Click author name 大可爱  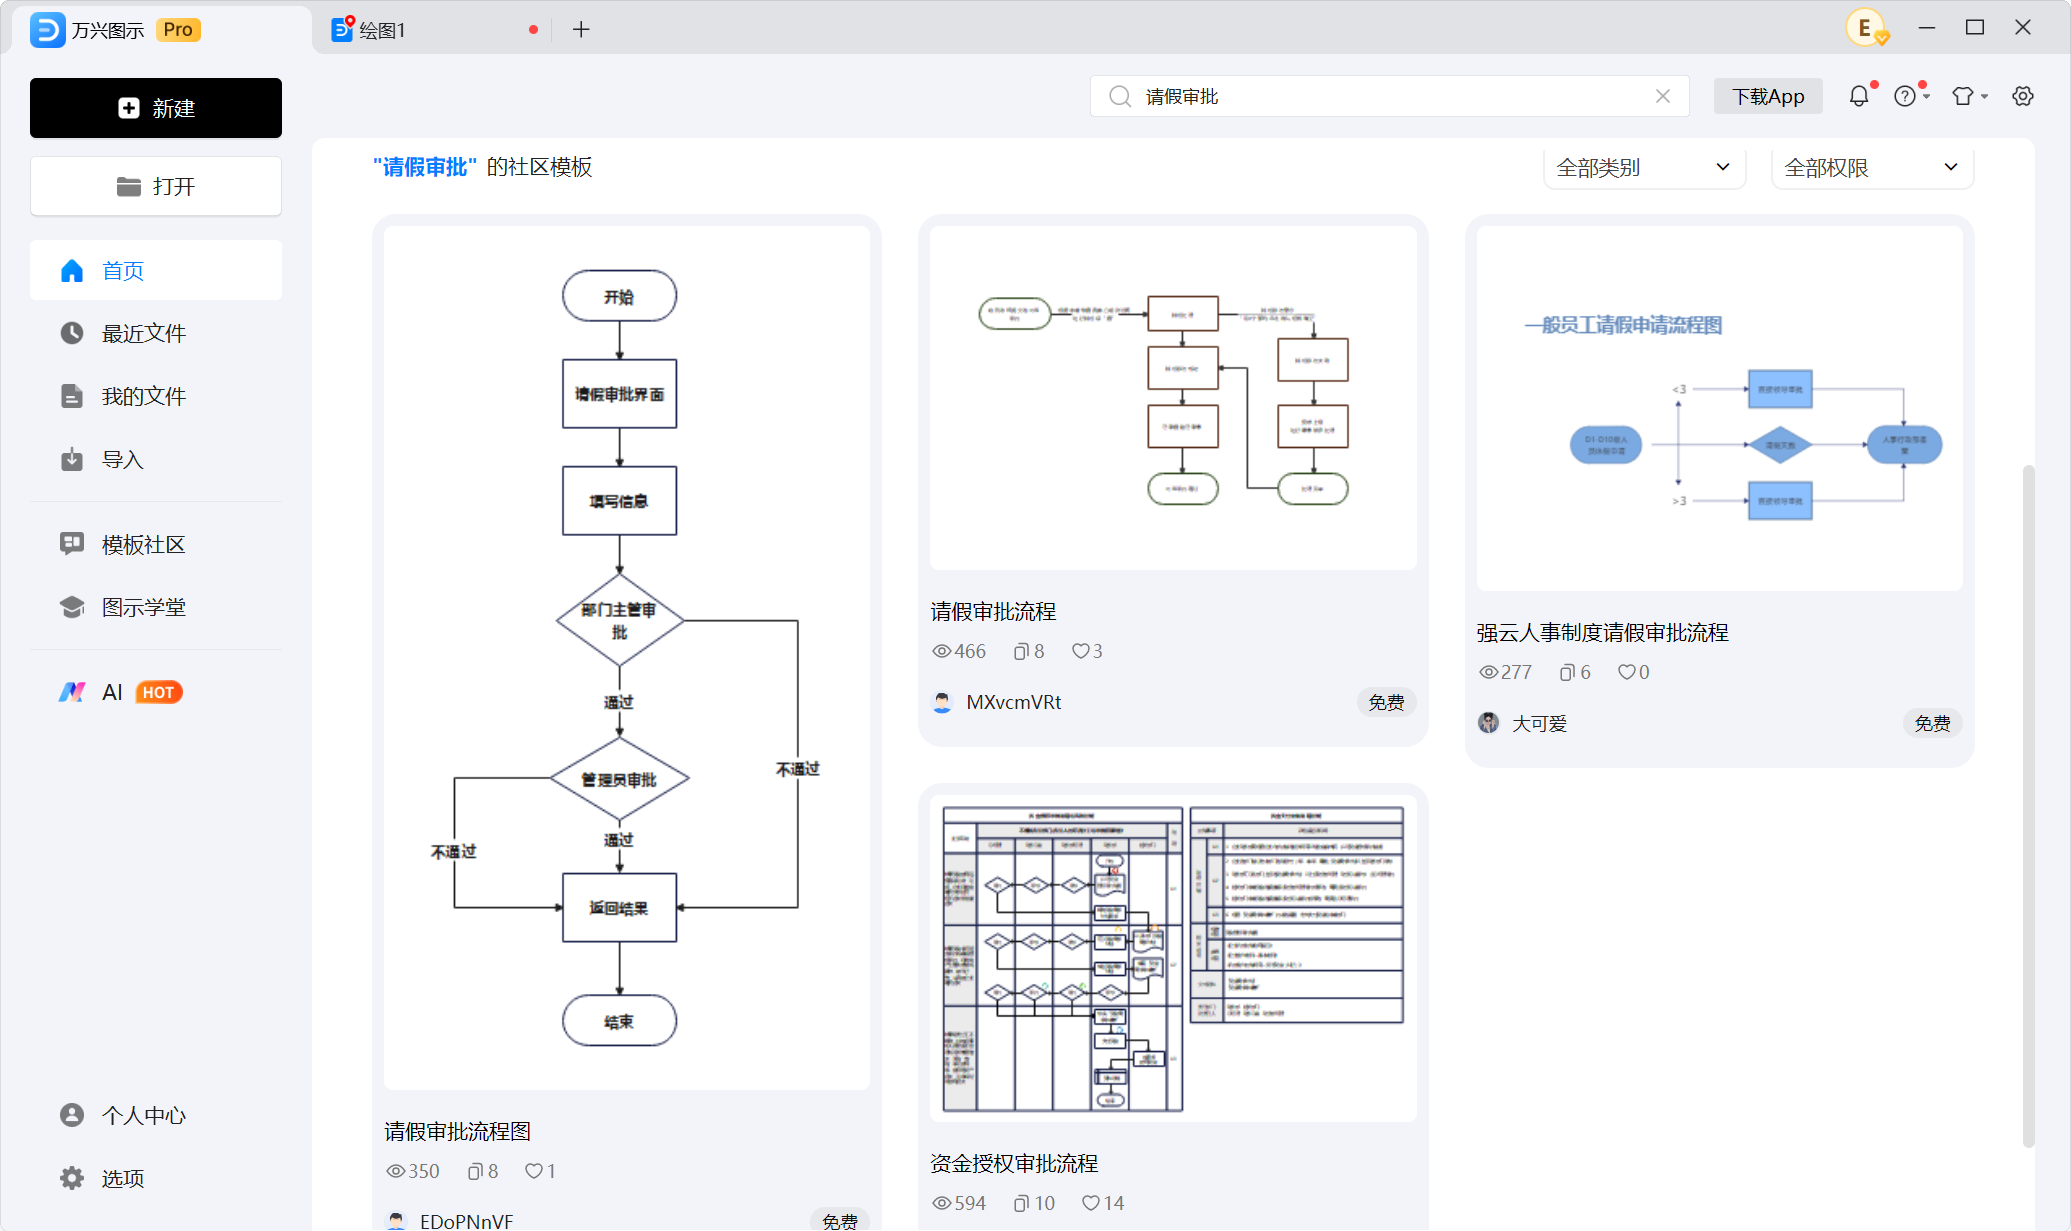click(x=1539, y=723)
